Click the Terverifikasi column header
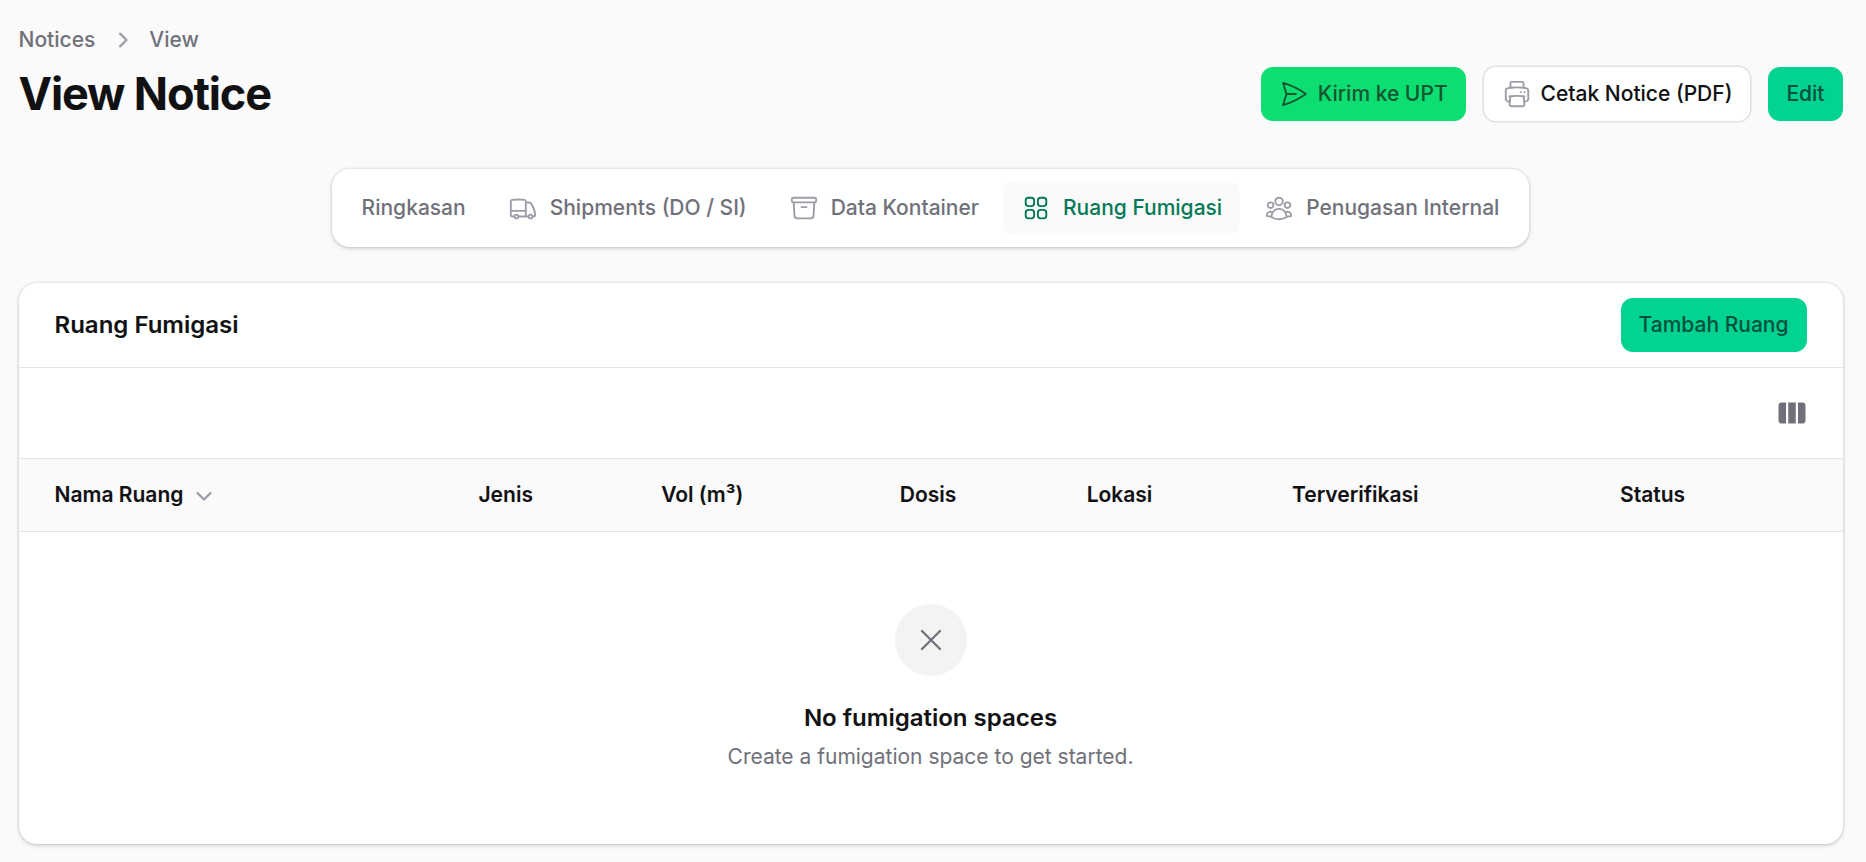 (1355, 495)
